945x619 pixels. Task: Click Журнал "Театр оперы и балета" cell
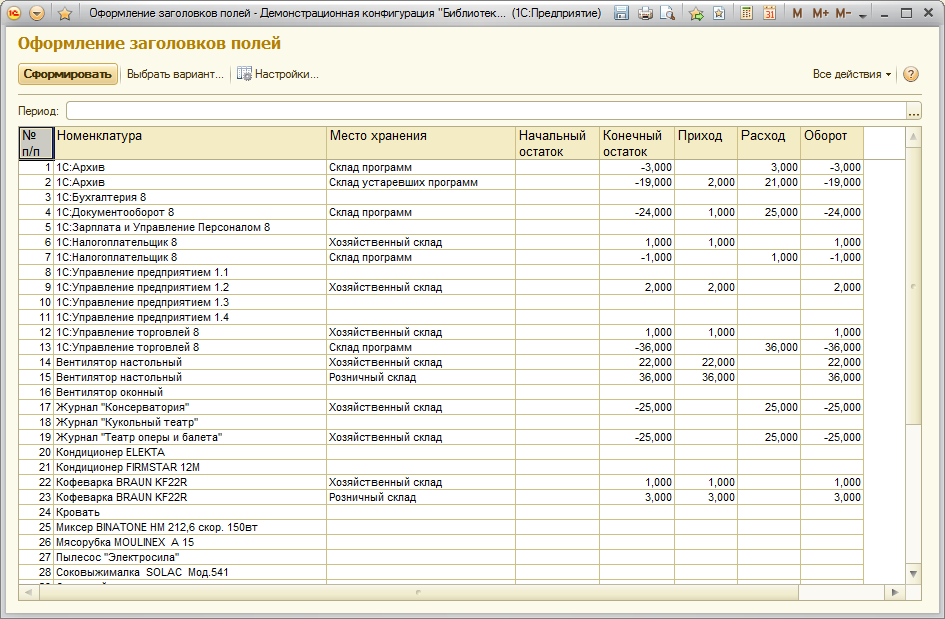[x=190, y=438]
